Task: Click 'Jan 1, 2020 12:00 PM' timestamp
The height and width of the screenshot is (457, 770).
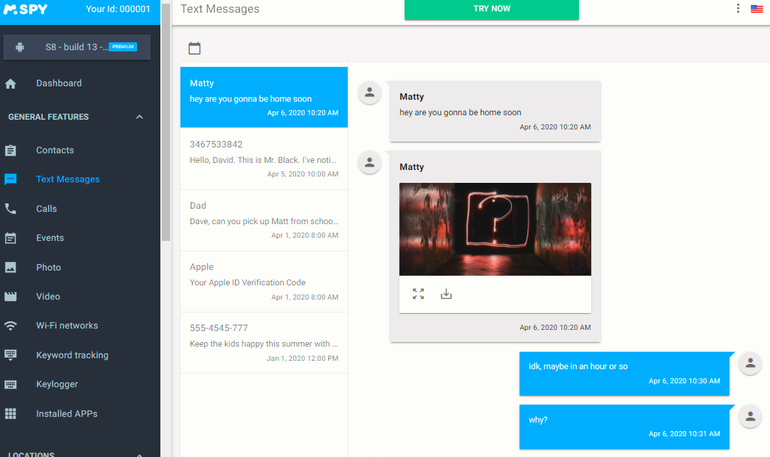Action: [302, 358]
